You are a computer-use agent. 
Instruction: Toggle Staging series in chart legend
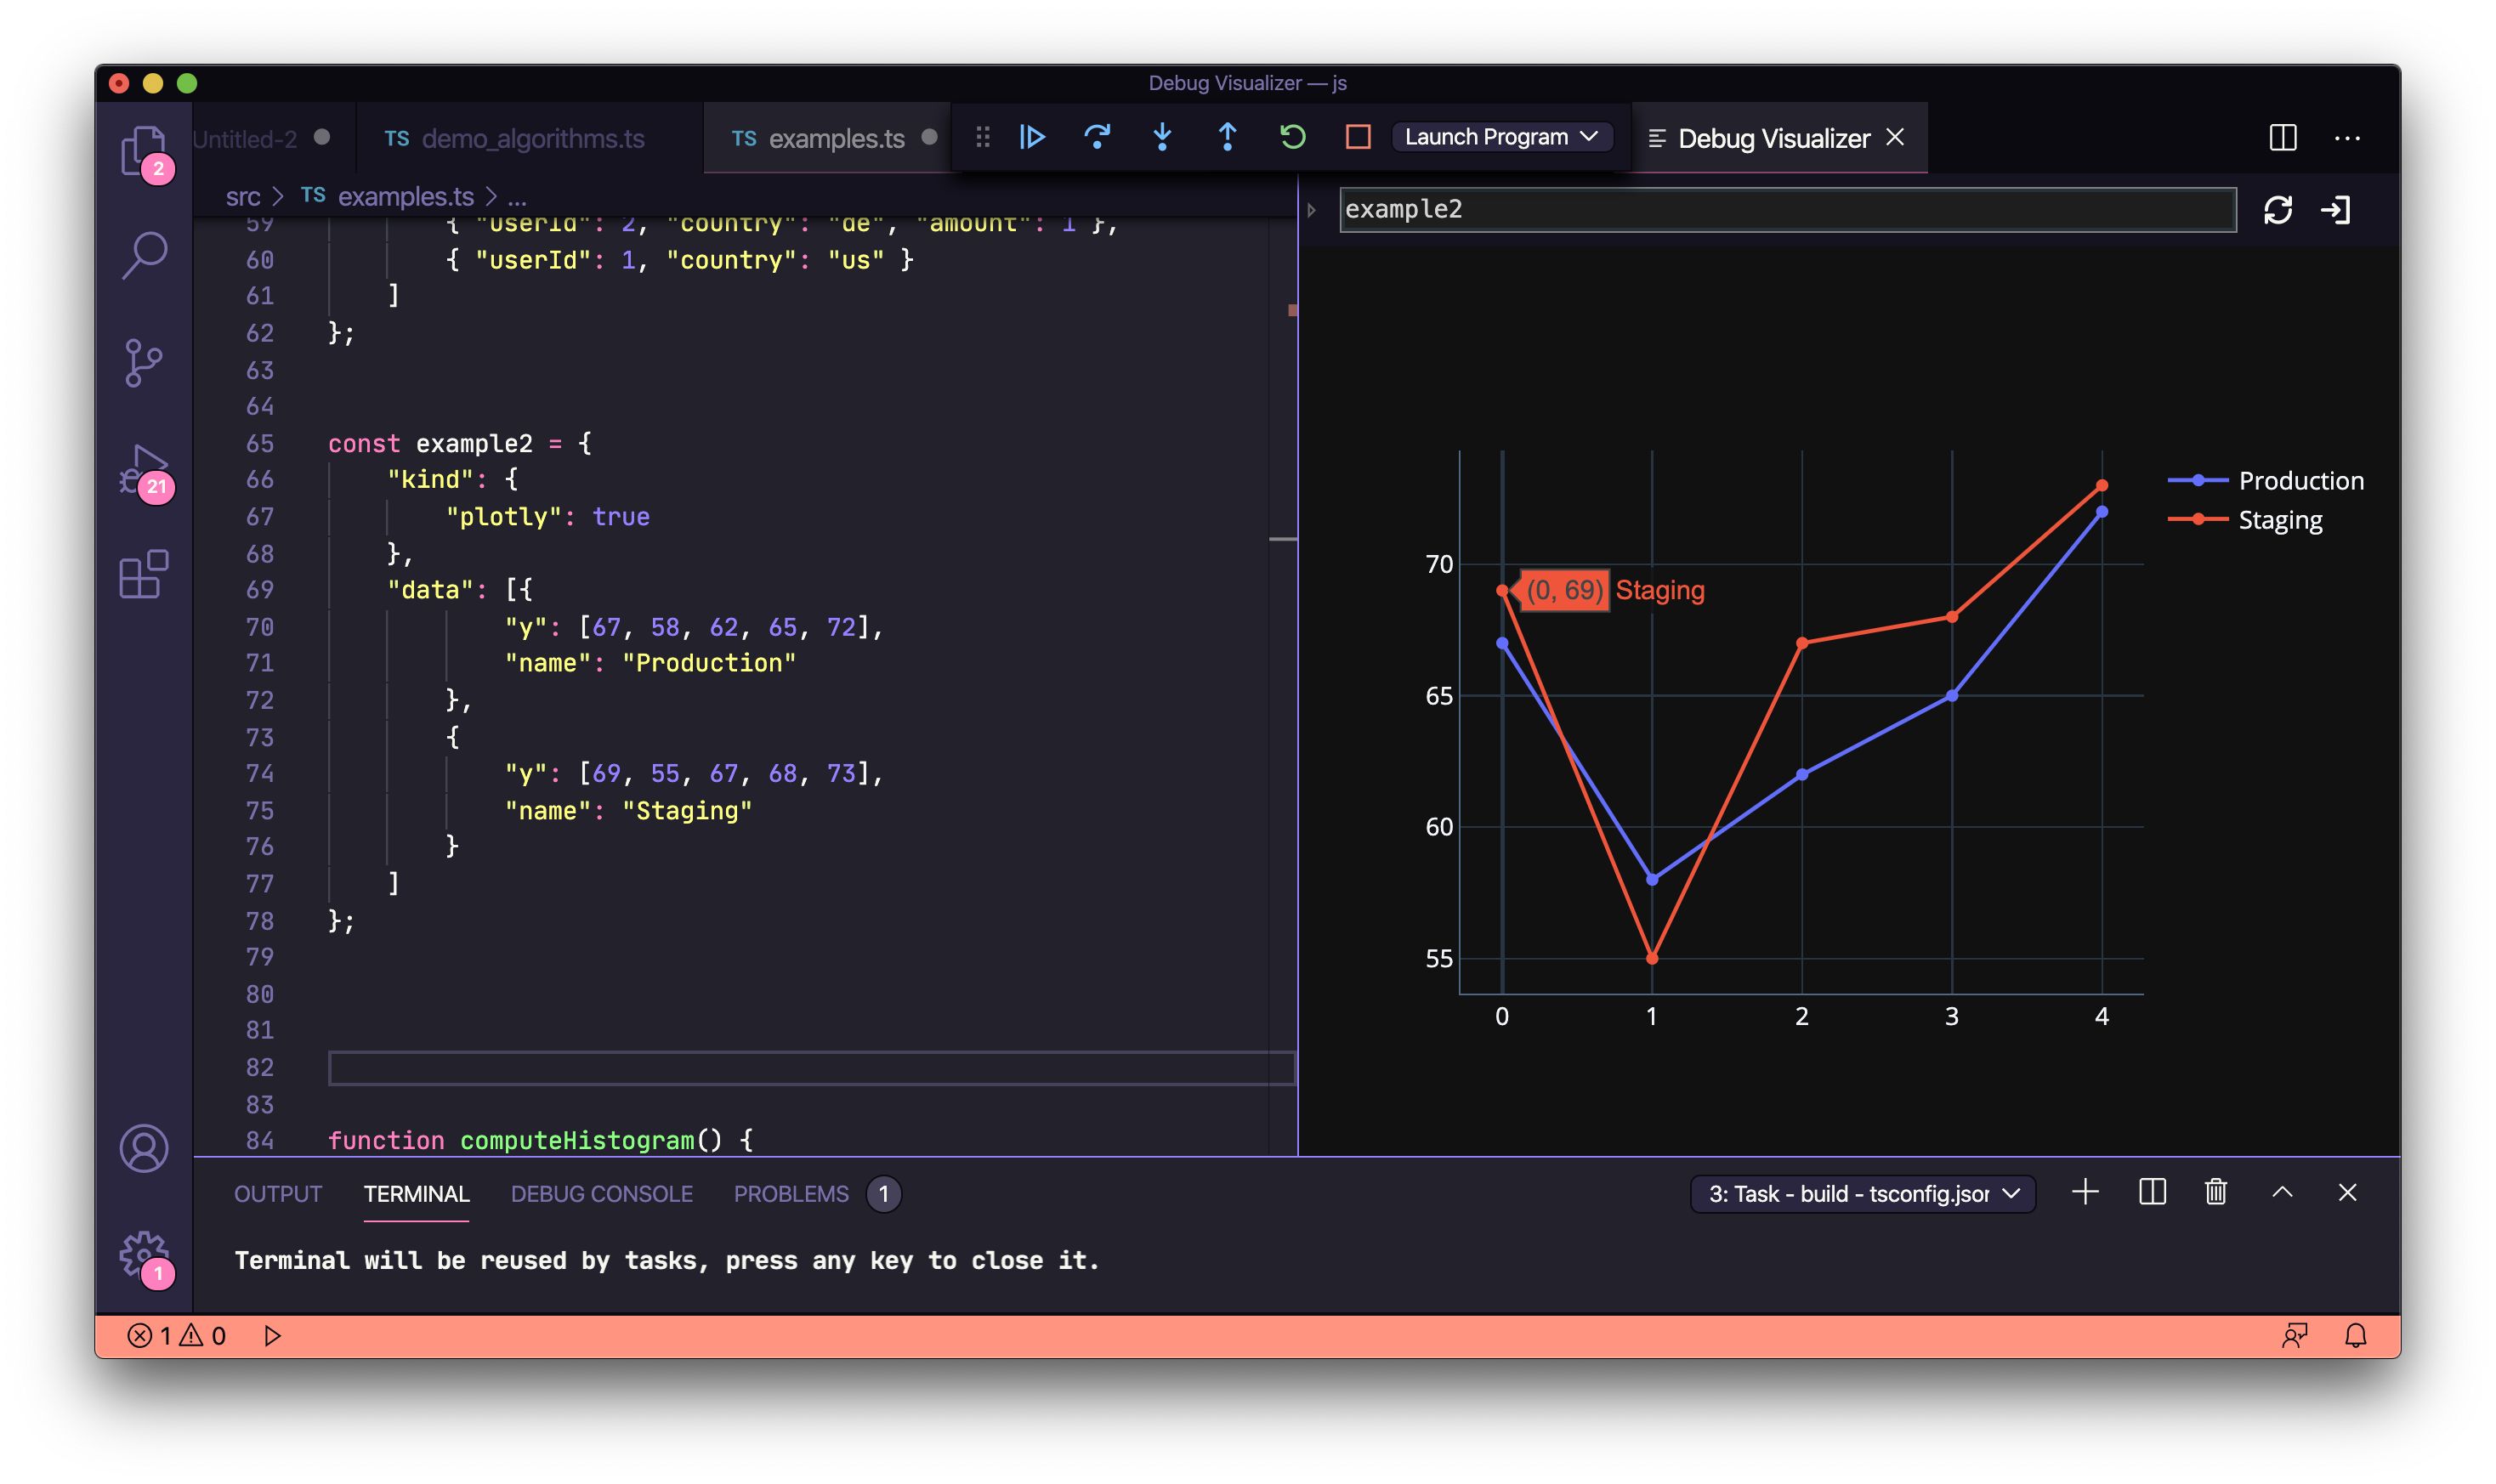(x=2282, y=519)
